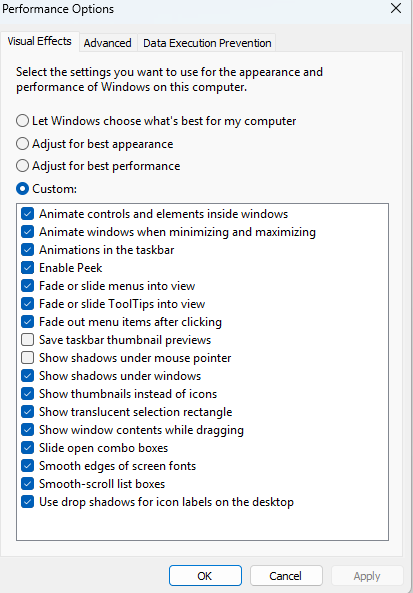Open the Data Execution Prevention tab
The height and width of the screenshot is (593, 413).
pos(207,43)
